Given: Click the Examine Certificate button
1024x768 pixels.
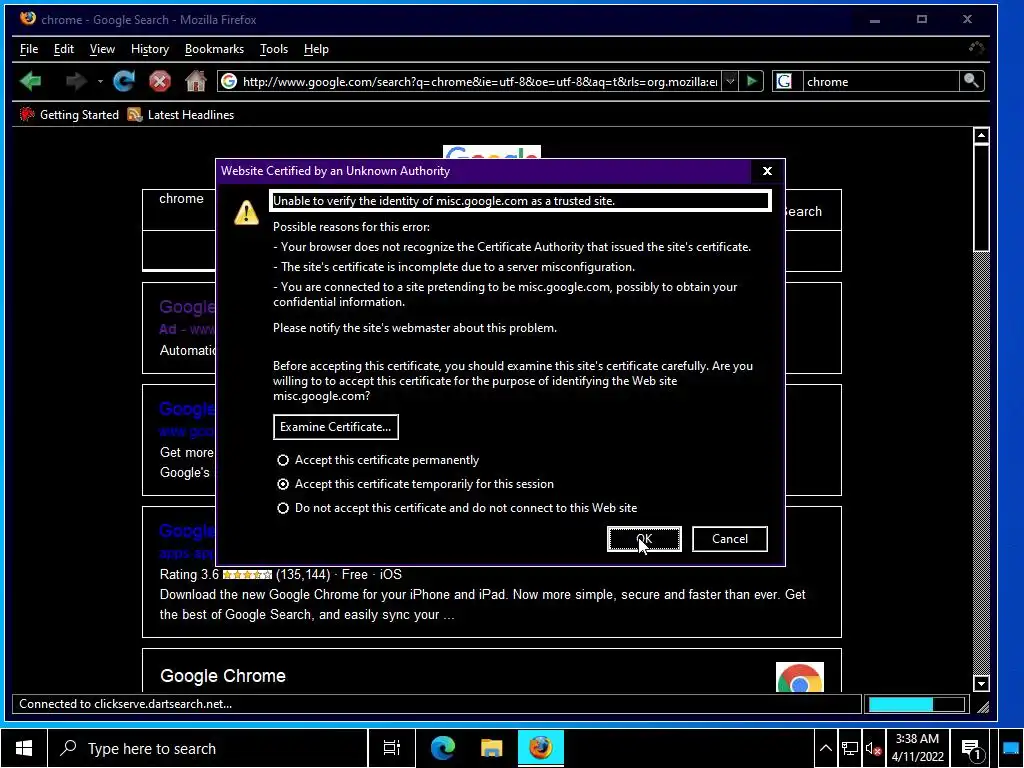Looking at the screenshot, I should pos(336,427).
